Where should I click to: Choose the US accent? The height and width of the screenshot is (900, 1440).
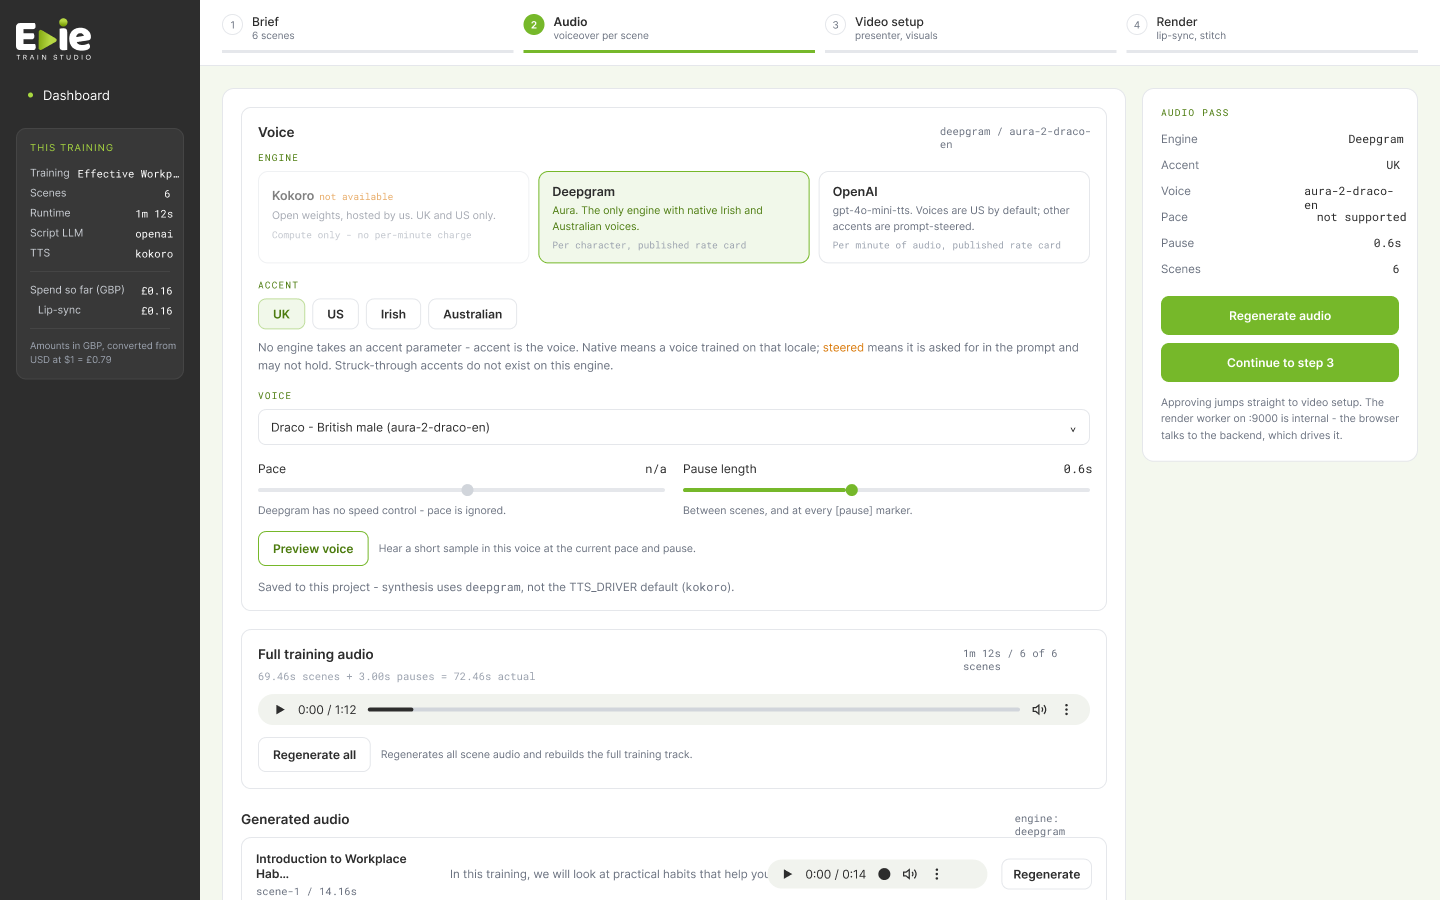[x=335, y=314]
